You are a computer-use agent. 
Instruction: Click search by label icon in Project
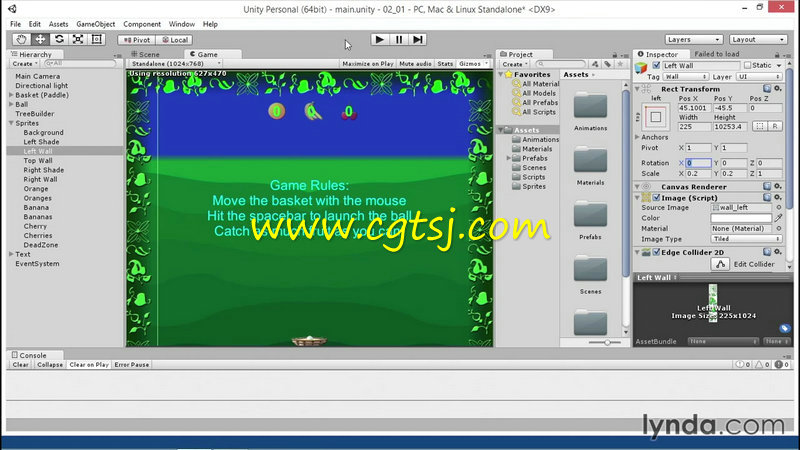coord(608,64)
